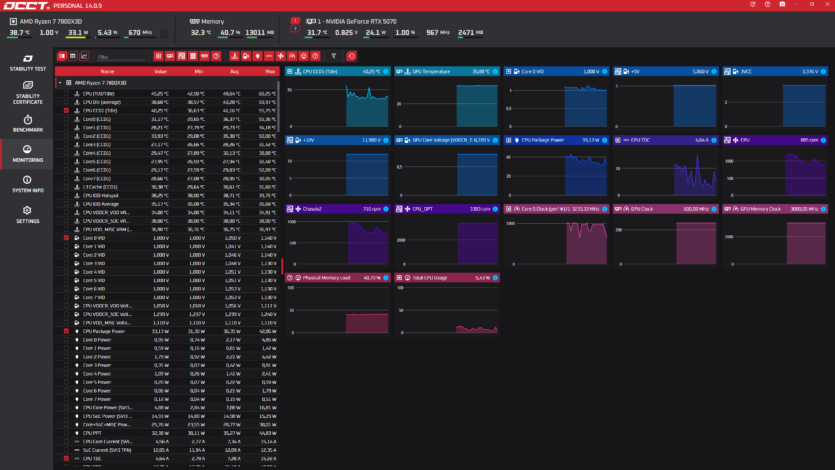Toggle the memory device filter icon
The width and height of the screenshot is (835, 470).
tap(193, 56)
